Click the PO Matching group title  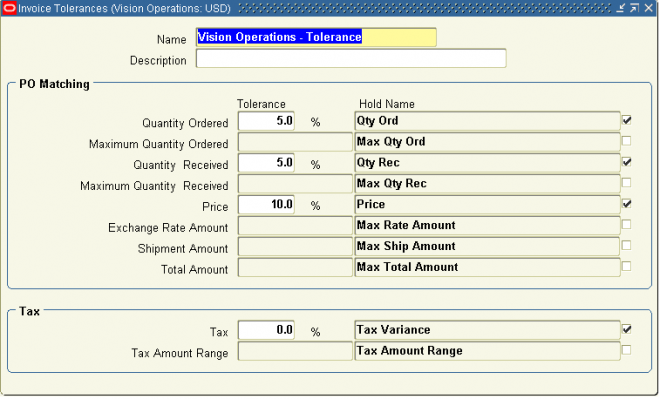point(54,84)
